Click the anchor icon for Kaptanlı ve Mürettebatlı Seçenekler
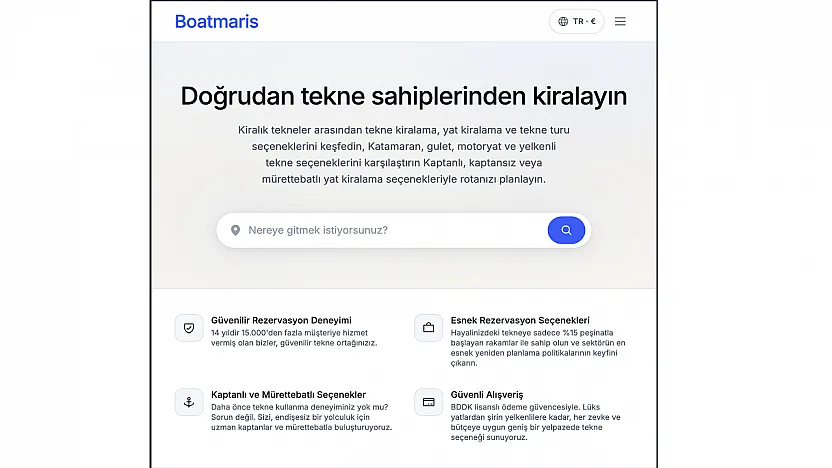 [189, 402]
